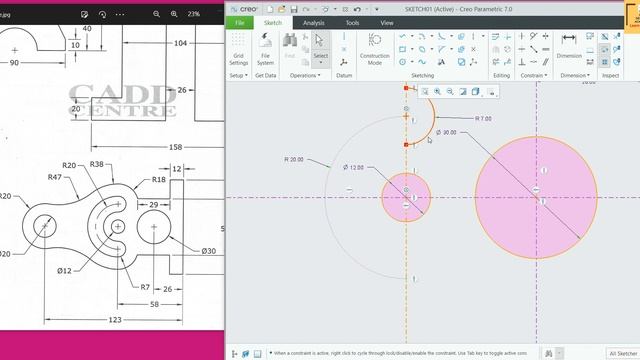Open the All Sketcher selection filter

(x=622, y=353)
